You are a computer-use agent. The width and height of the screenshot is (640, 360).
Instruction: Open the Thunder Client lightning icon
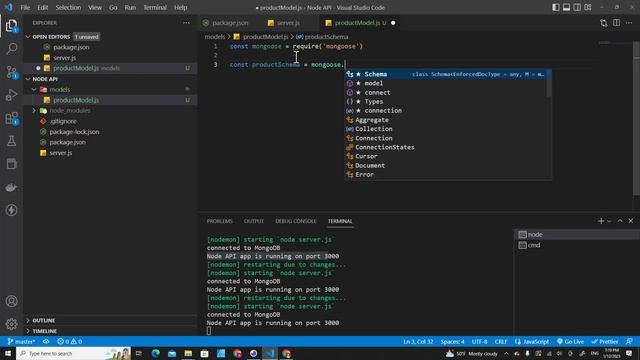click(x=11, y=210)
